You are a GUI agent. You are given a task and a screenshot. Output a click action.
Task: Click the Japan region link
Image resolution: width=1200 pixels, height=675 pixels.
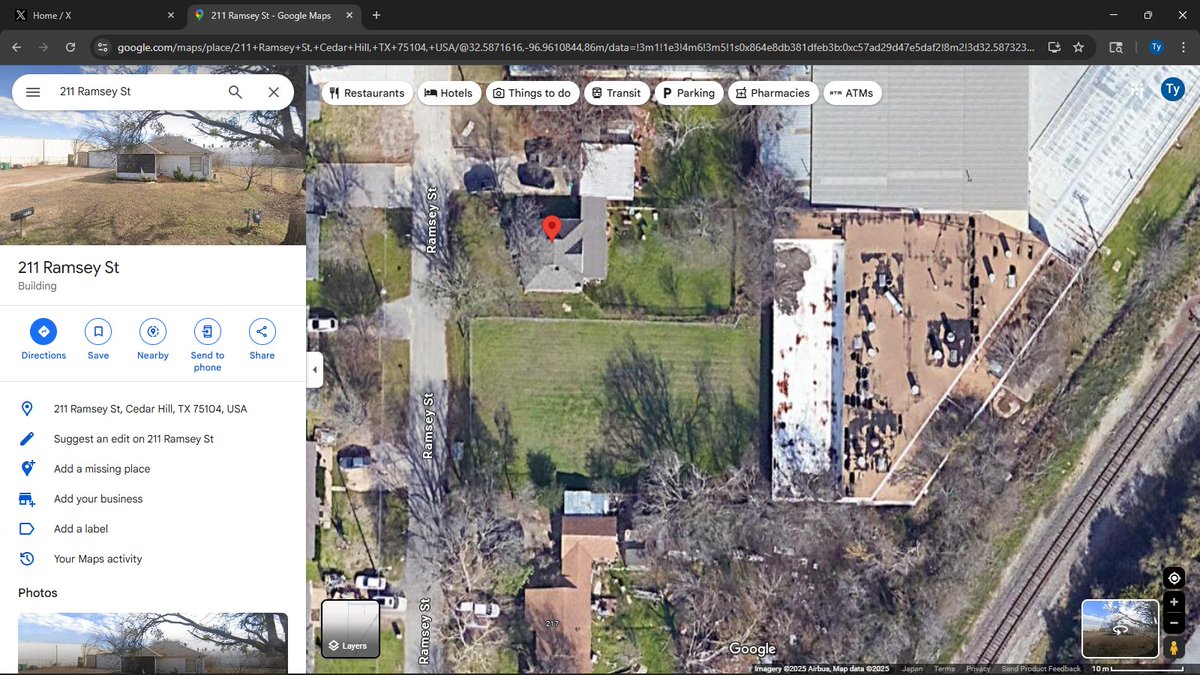pyautogui.click(x=912, y=669)
